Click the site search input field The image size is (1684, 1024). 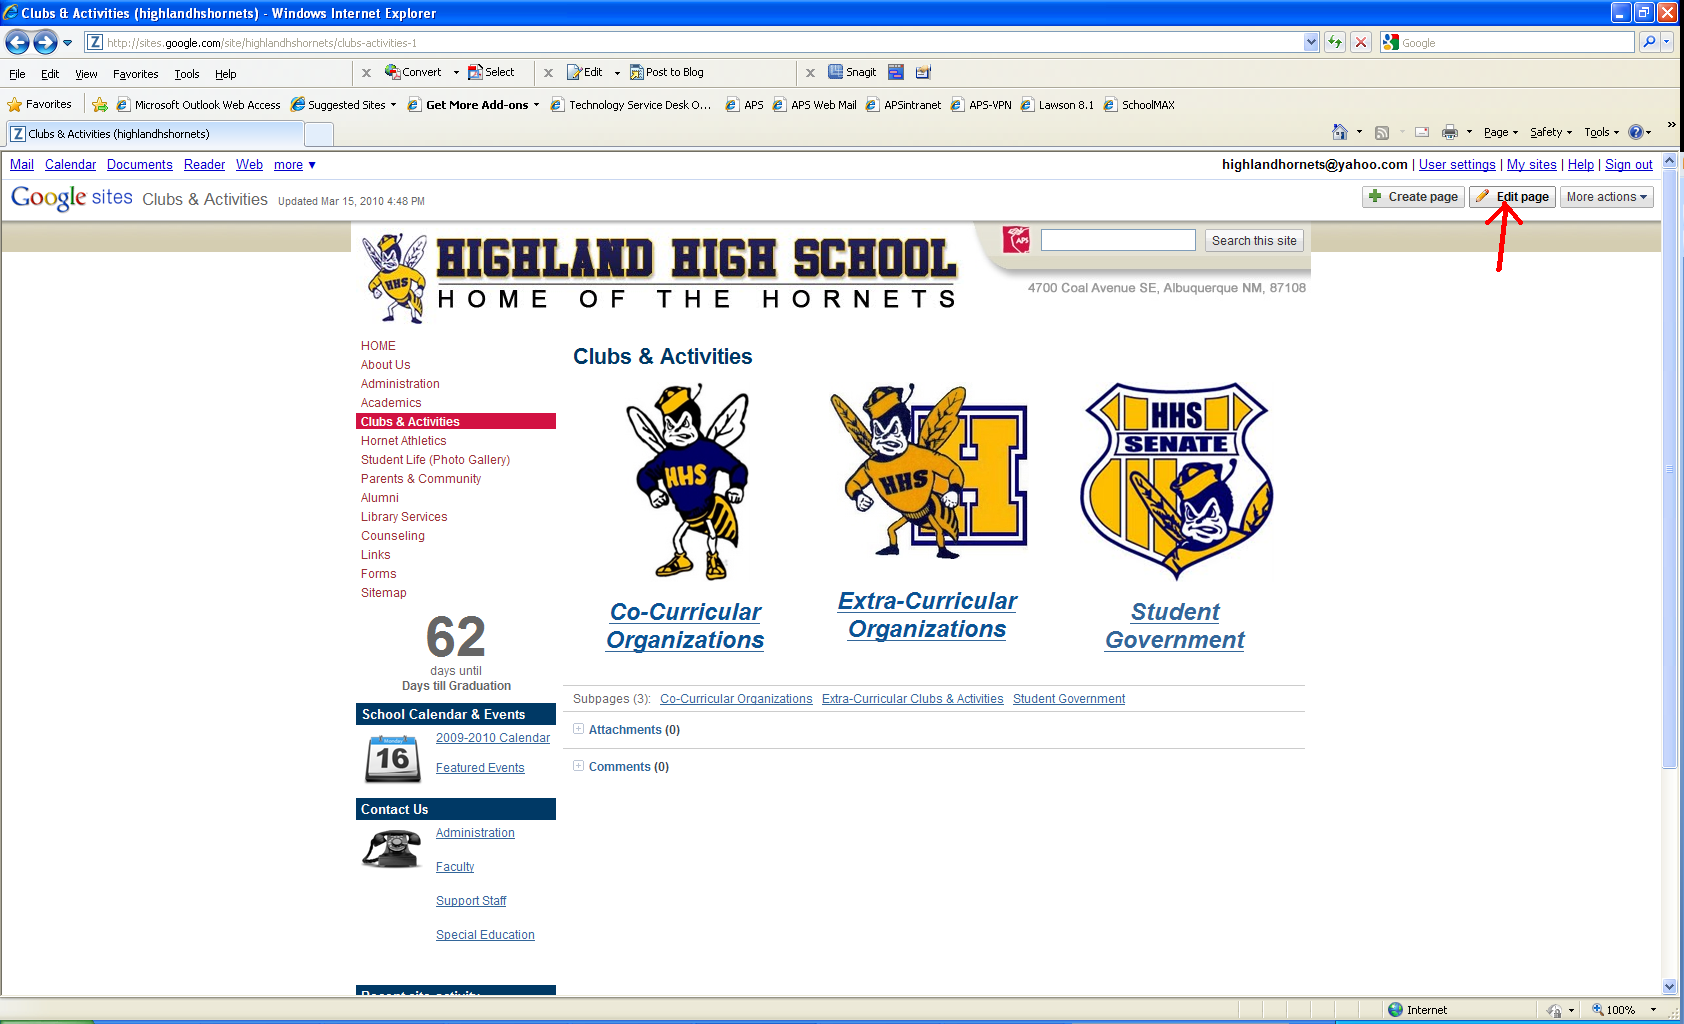tap(1118, 240)
